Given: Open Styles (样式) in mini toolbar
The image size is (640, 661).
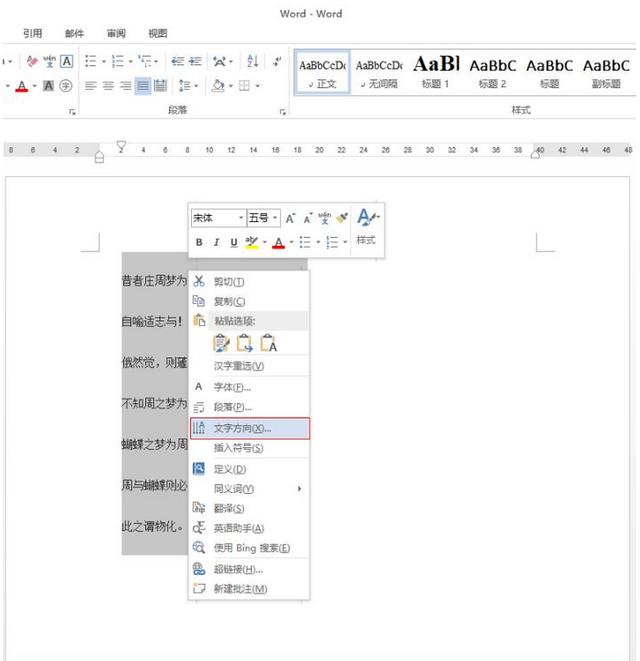Looking at the screenshot, I should pos(366,226).
